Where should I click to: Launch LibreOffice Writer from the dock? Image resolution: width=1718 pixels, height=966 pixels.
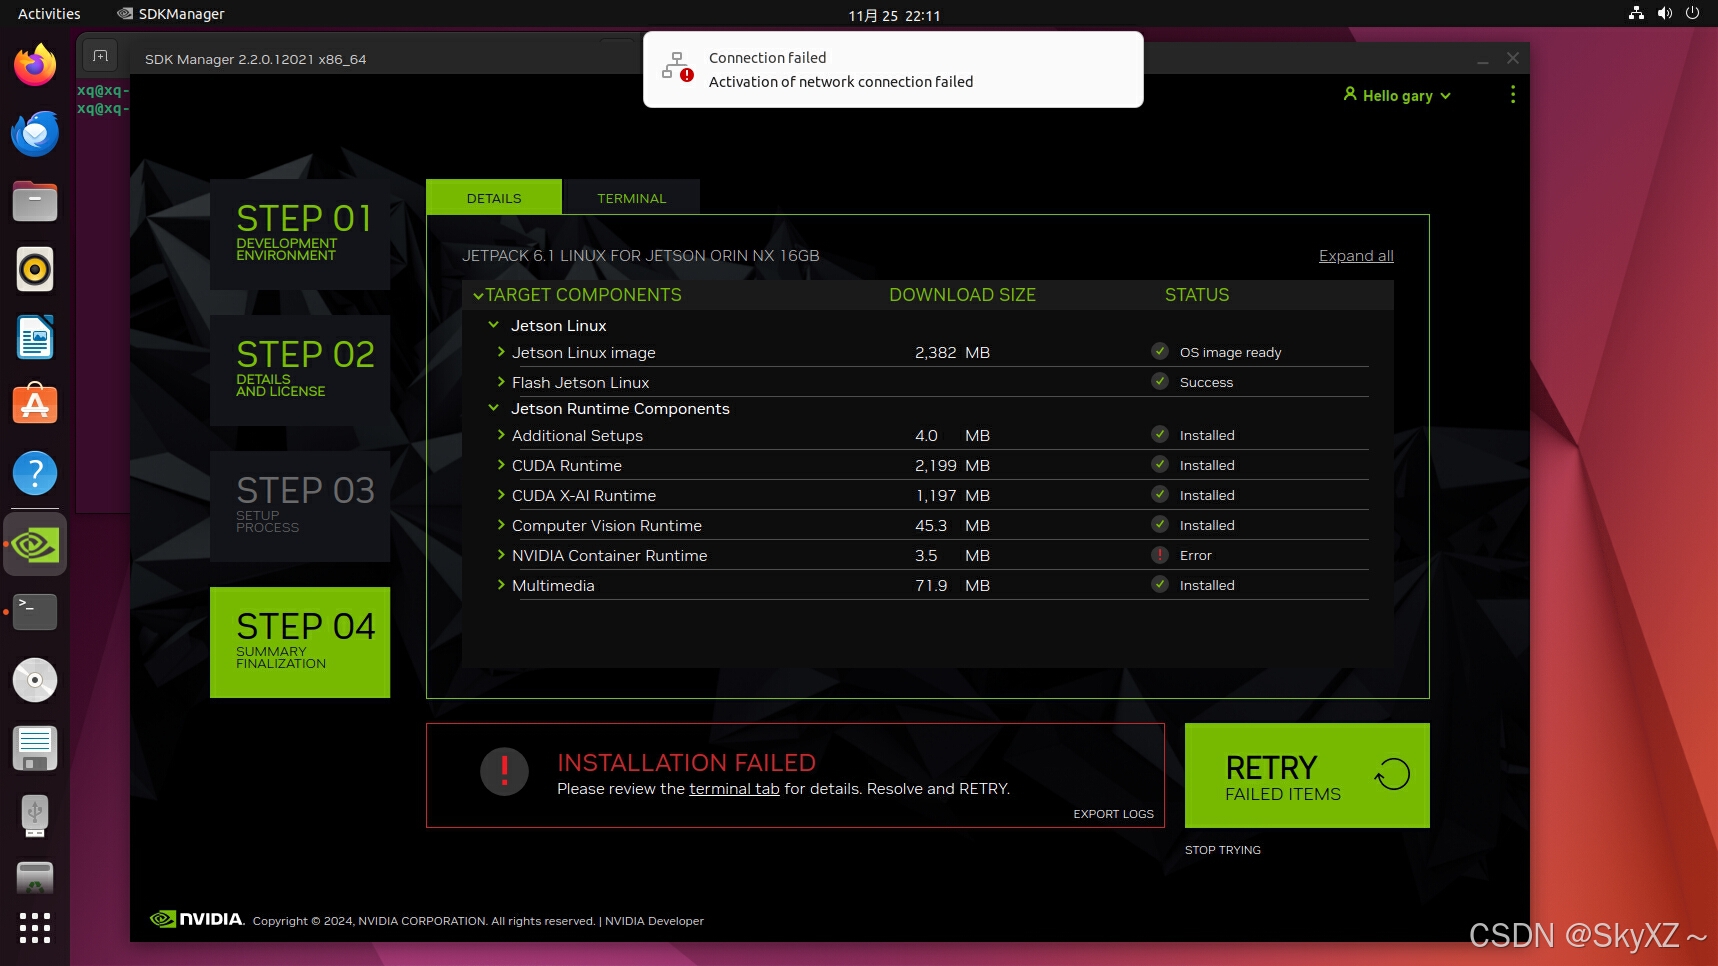(35, 337)
